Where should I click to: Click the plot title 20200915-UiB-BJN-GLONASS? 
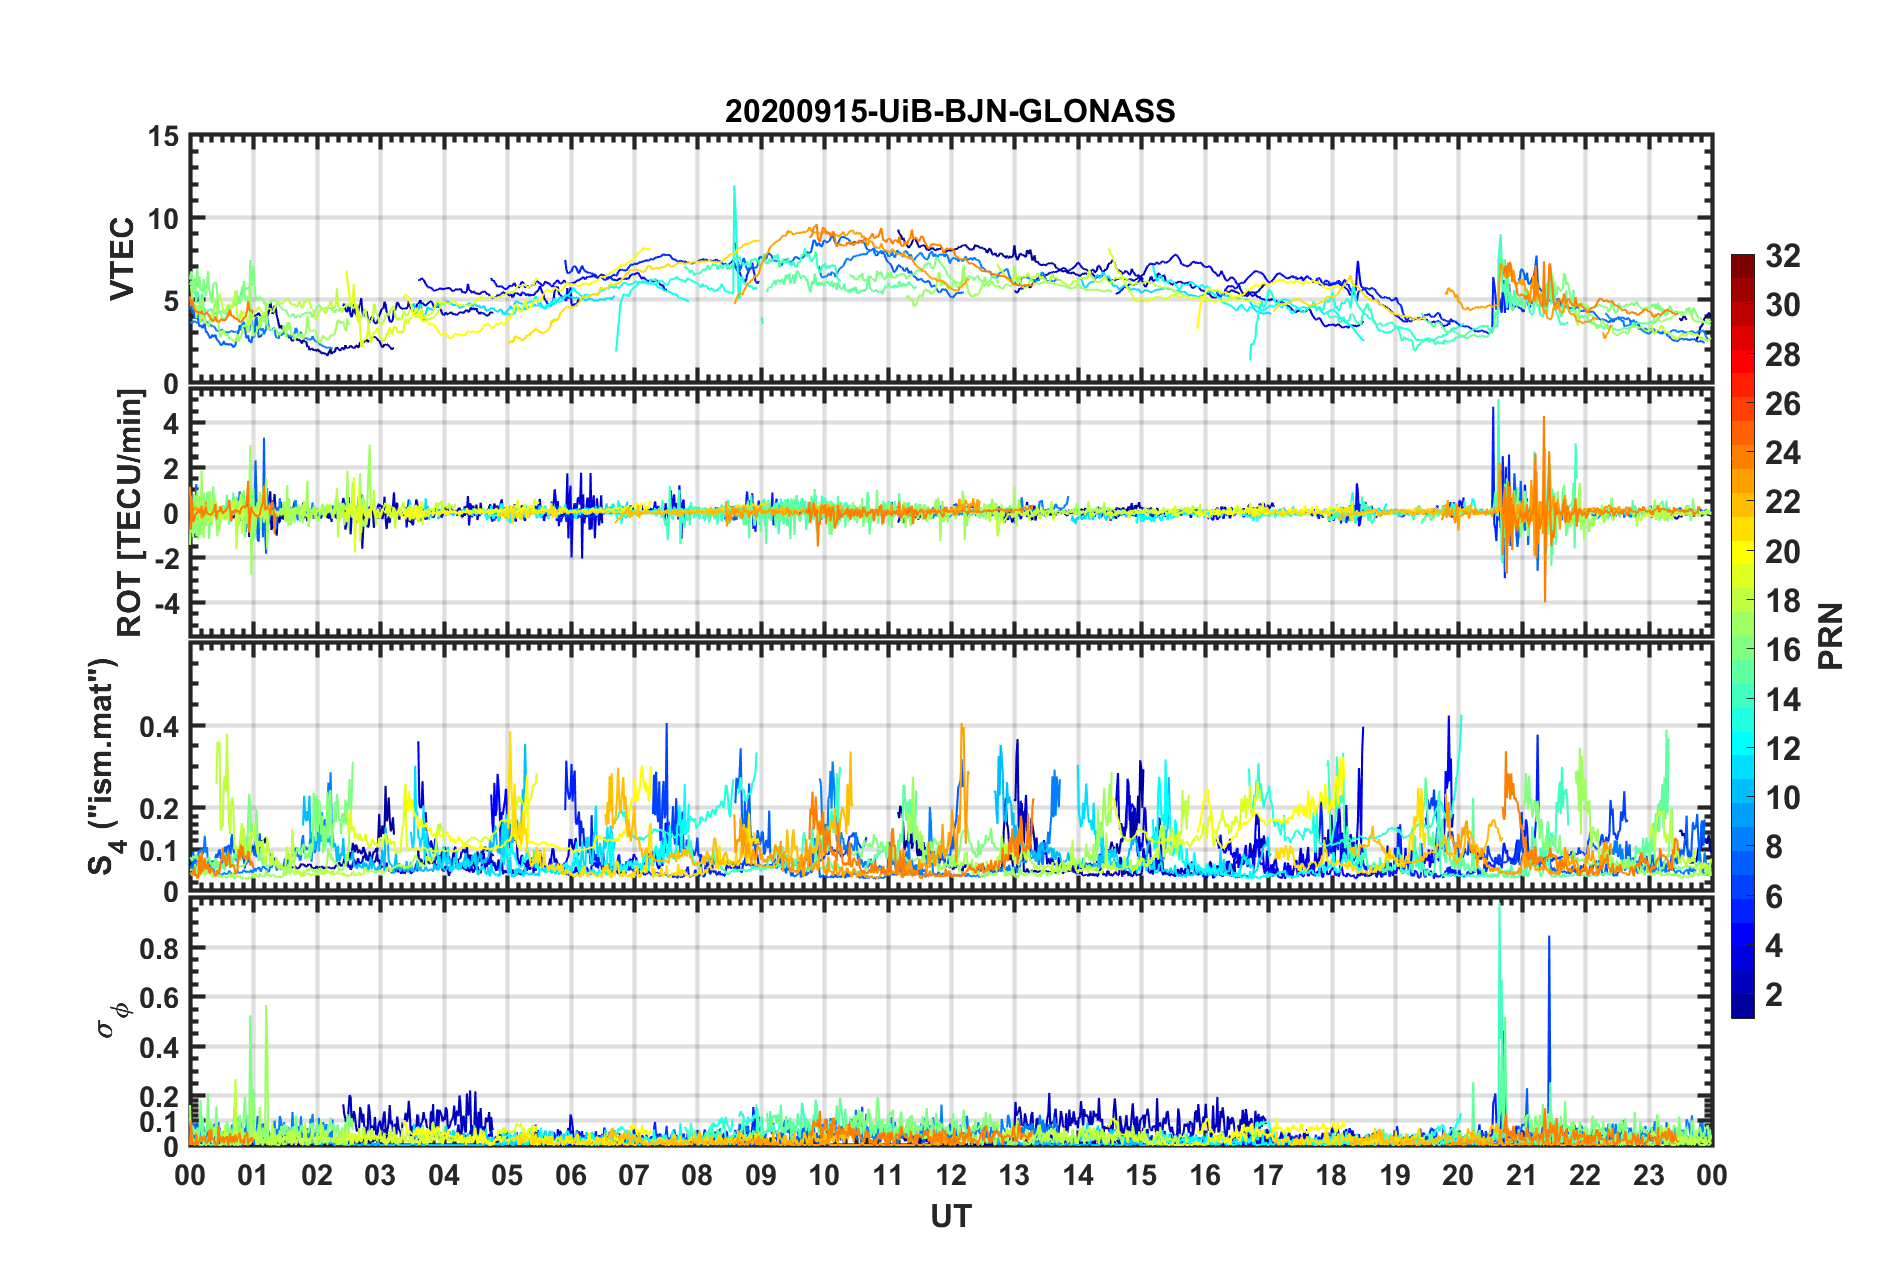point(950,111)
